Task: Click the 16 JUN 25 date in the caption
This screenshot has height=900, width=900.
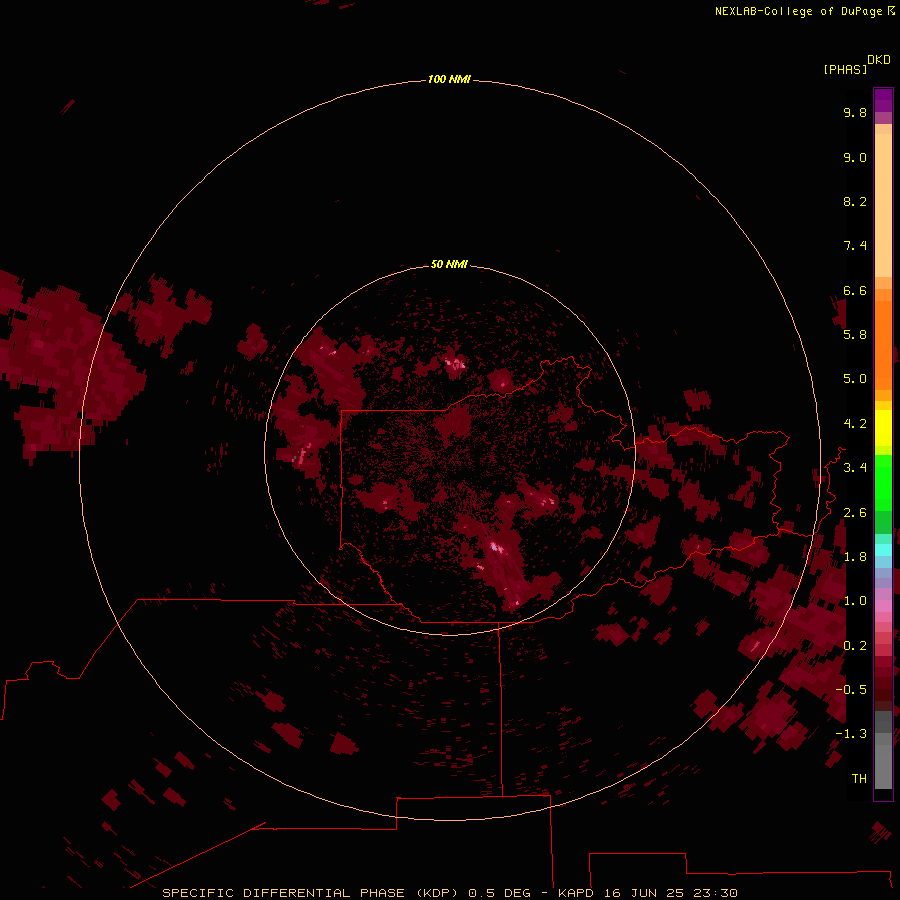Action: [643, 893]
